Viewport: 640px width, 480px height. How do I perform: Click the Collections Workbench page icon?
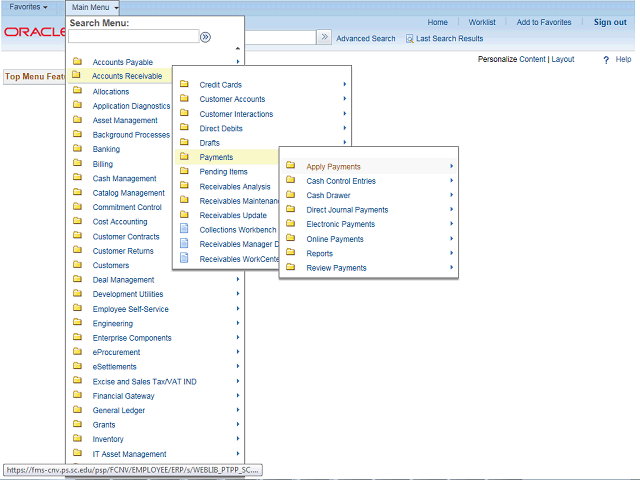(183, 230)
